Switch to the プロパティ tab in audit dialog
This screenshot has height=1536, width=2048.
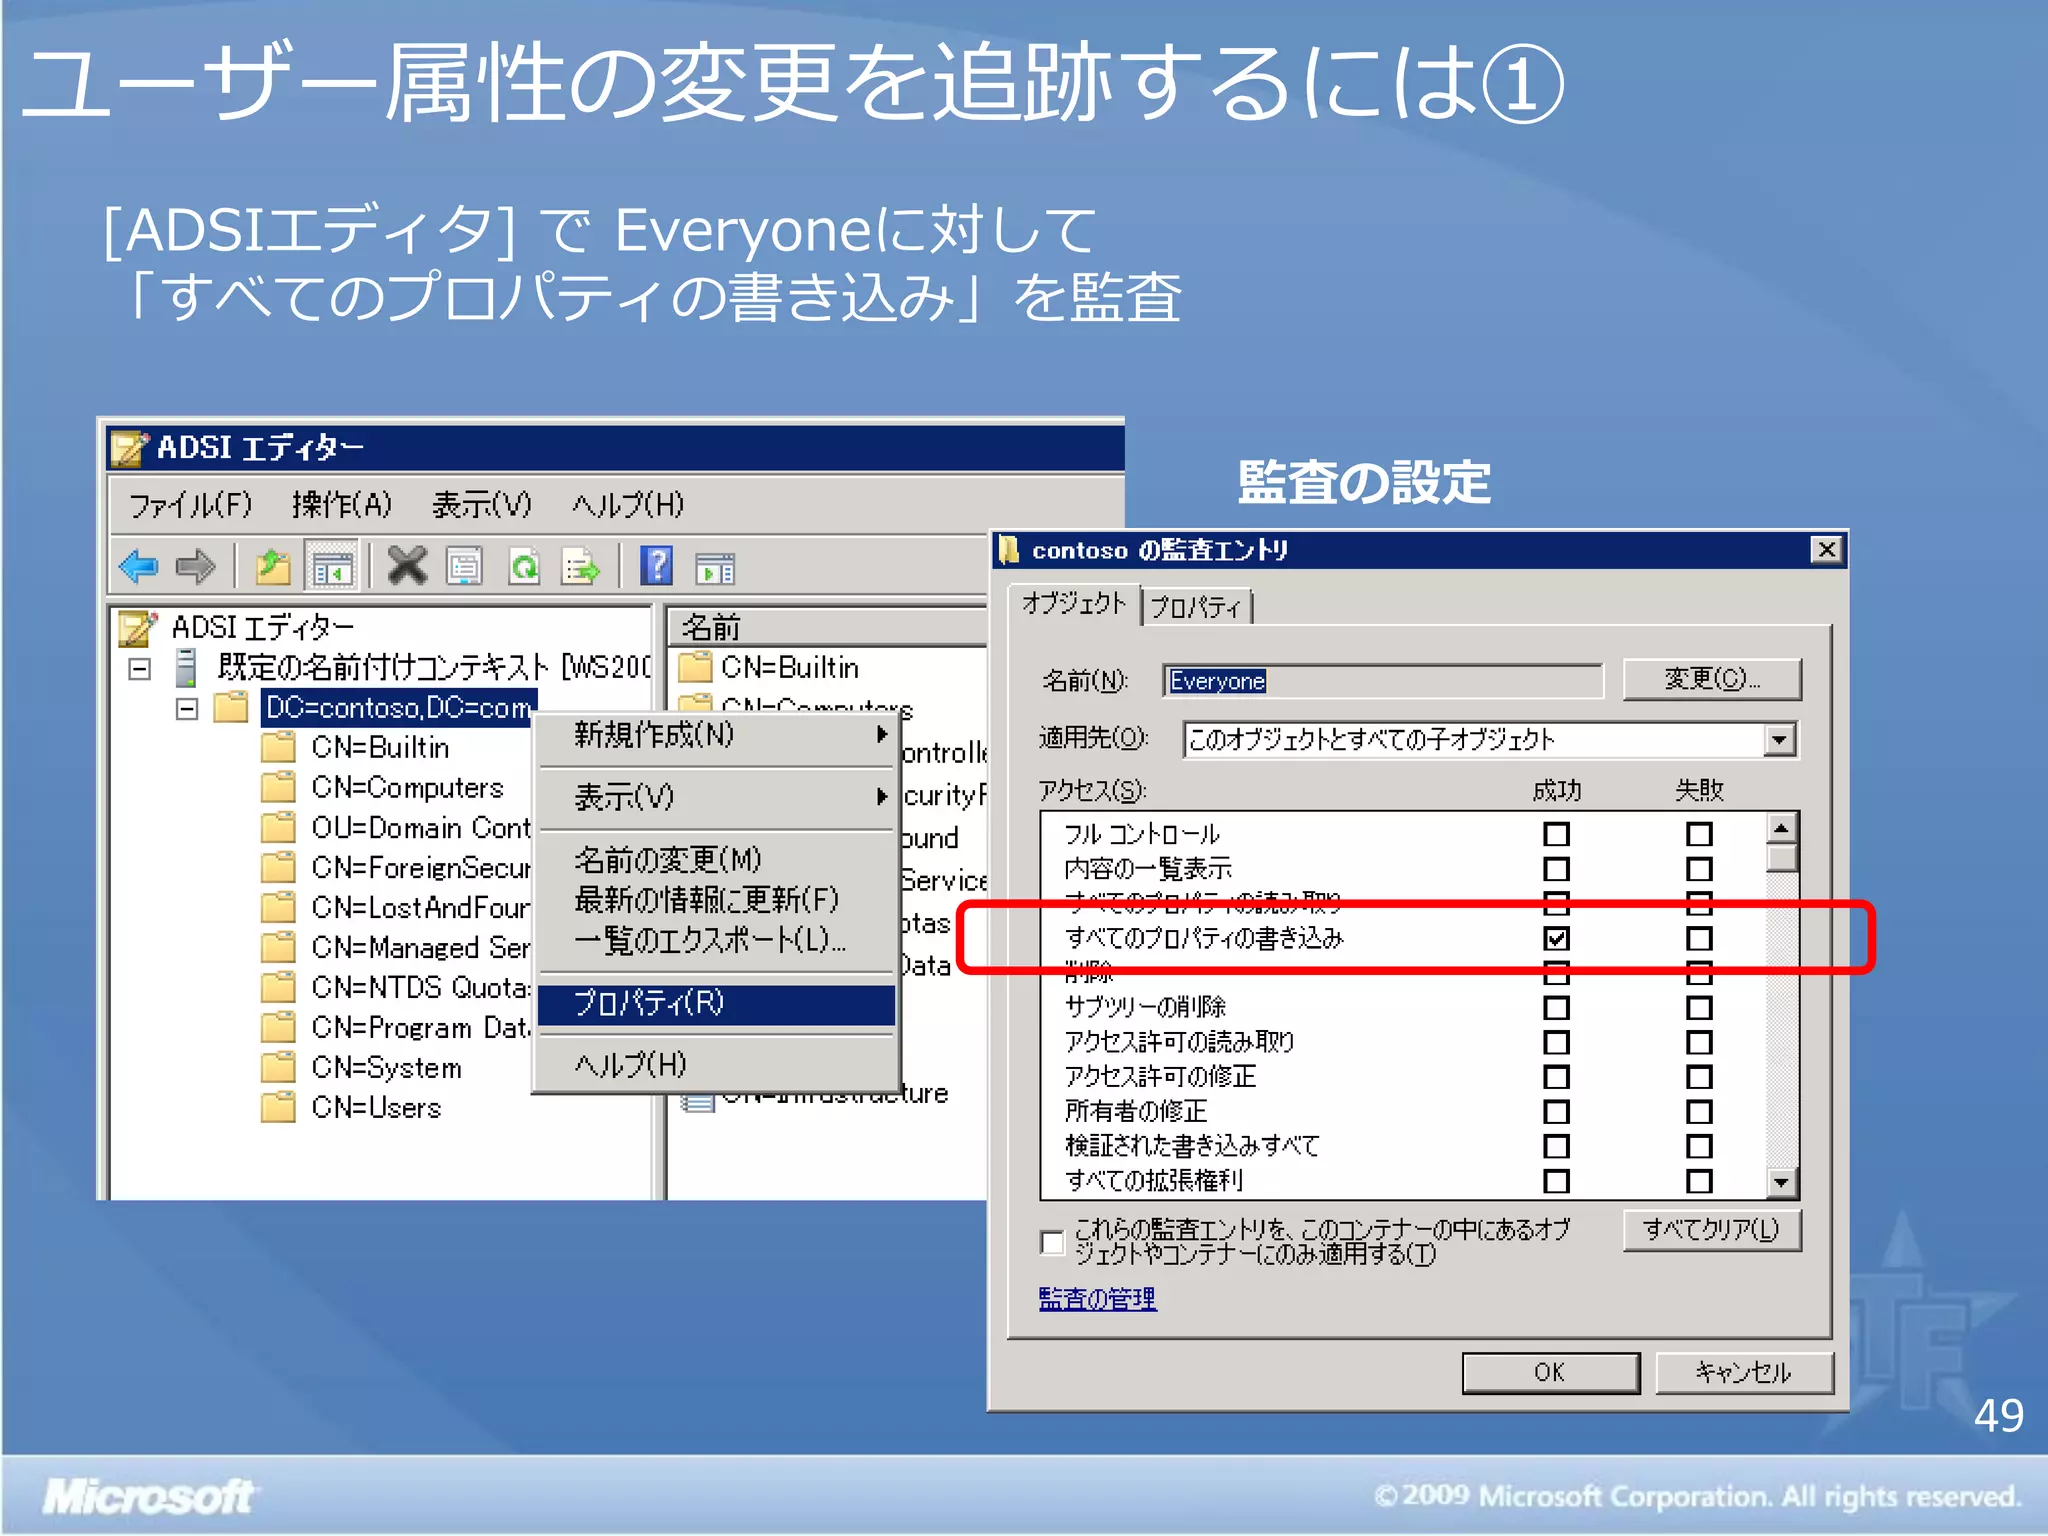(1196, 607)
